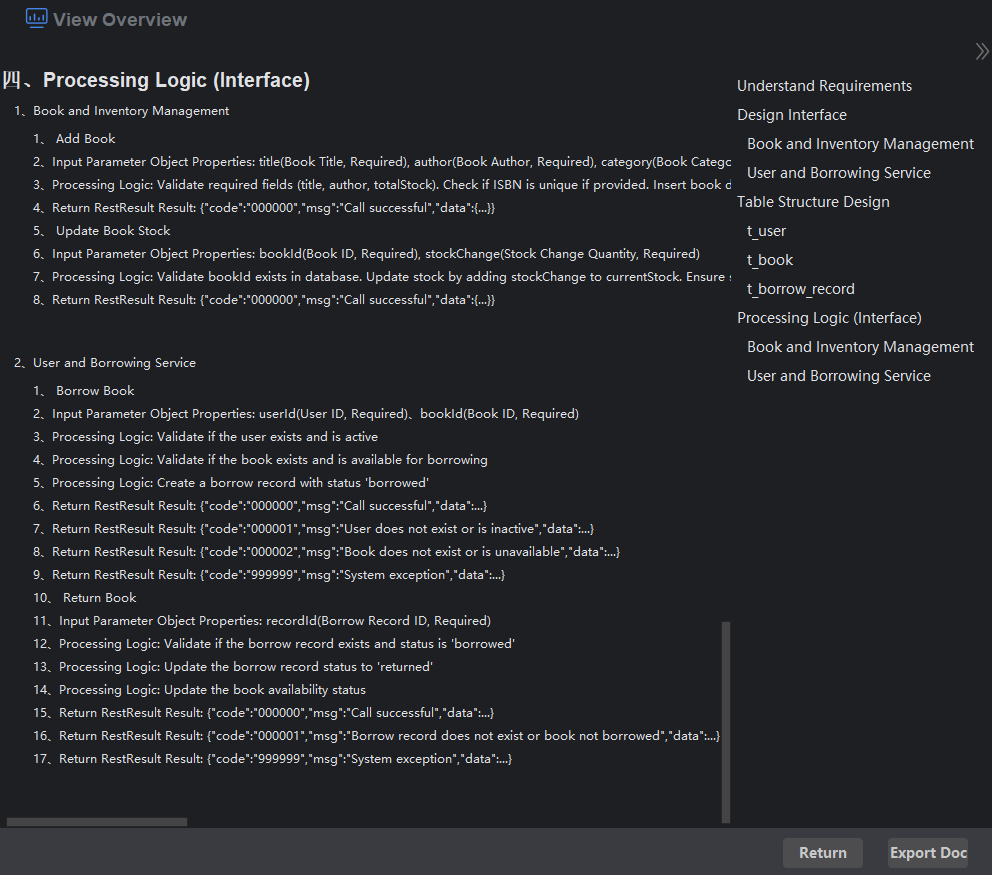Screen dimensions: 992x875
Task: Select Processing Logic (Interface) in outline panel
Action: [x=829, y=318]
